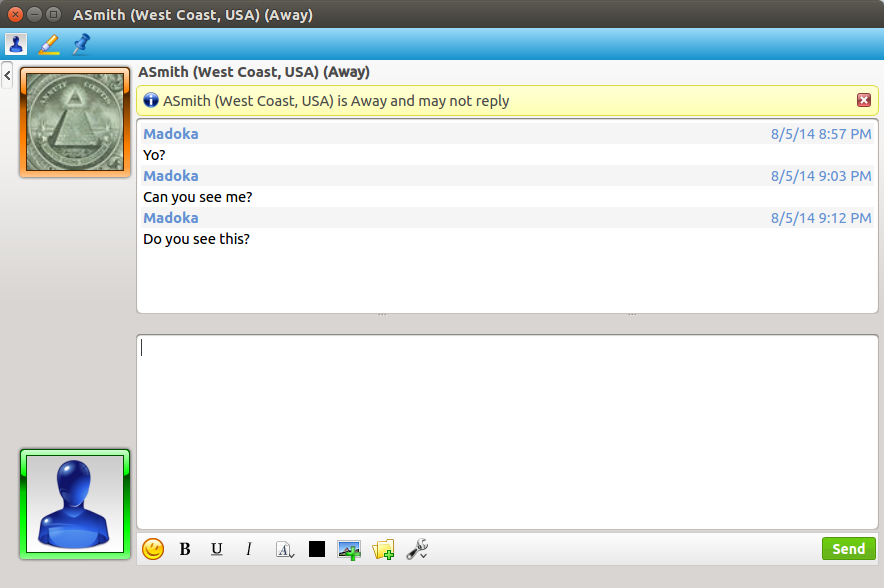Click the contact info icon in top toolbar
The height and width of the screenshot is (588, 884).
[16, 43]
